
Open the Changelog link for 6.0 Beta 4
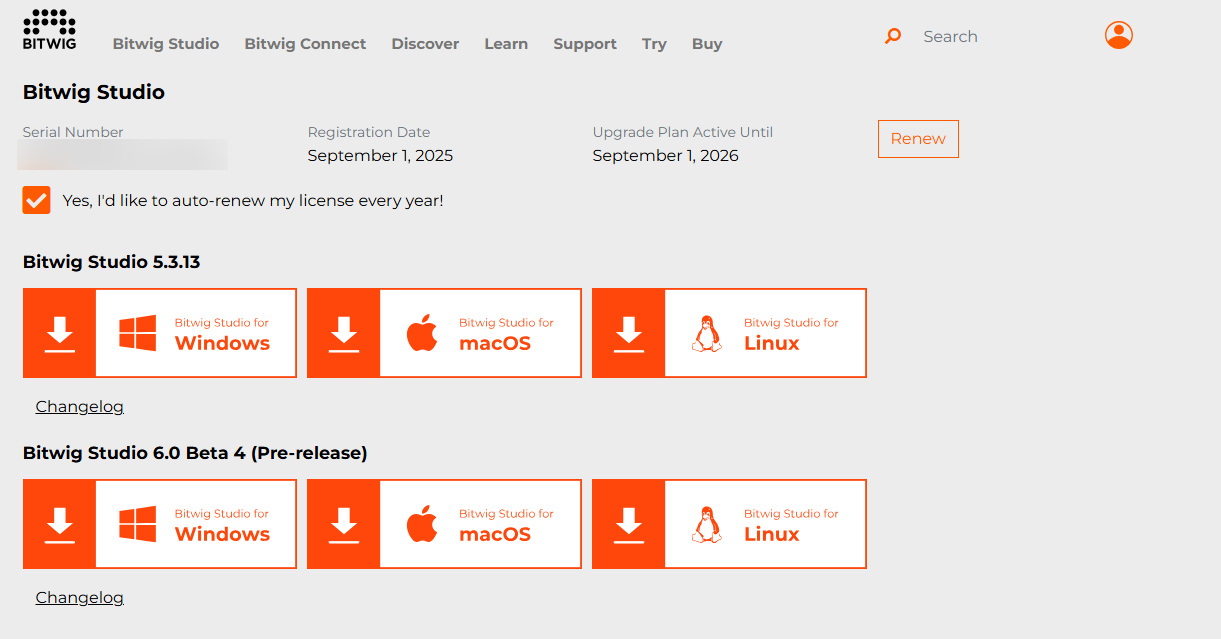pyautogui.click(x=79, y=597)
